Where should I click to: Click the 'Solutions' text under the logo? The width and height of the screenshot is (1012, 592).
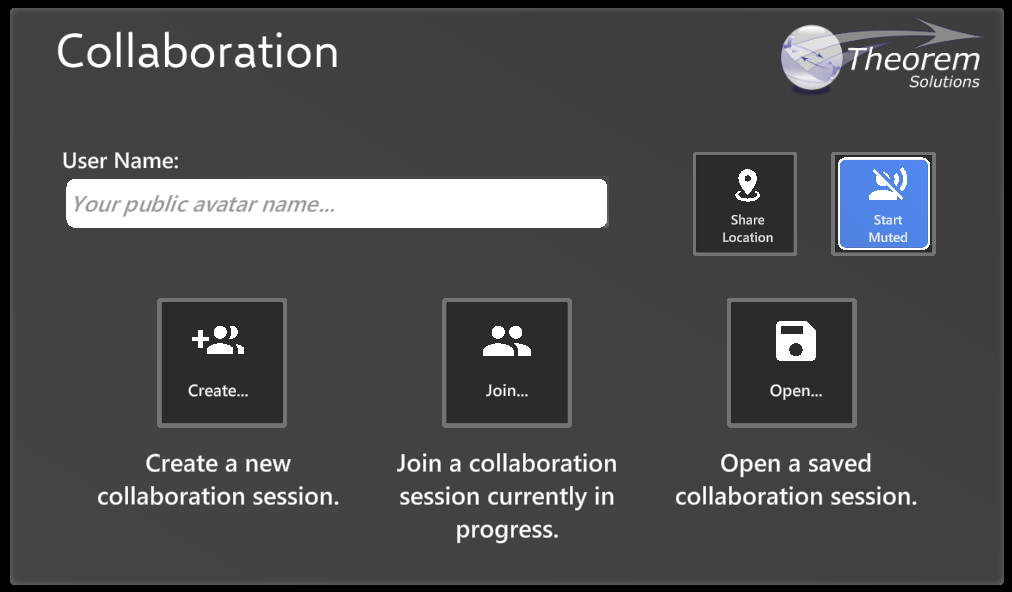point(943,83)
